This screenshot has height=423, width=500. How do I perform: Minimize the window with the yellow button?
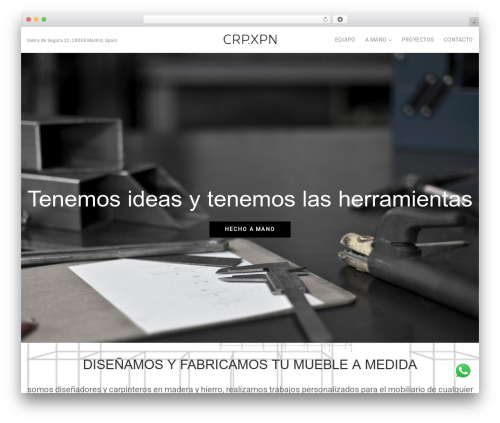[x=36, y=20]
